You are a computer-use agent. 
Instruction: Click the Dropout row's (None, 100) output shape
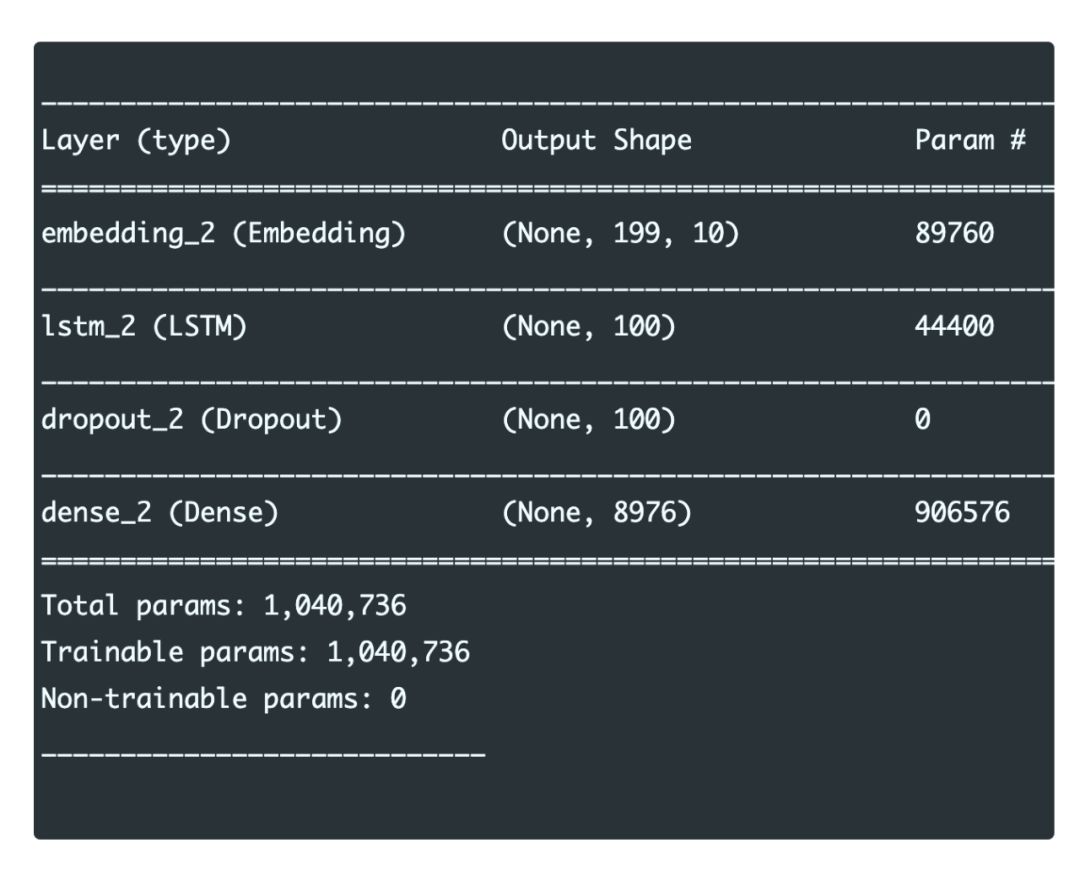(x=588, y=420)
